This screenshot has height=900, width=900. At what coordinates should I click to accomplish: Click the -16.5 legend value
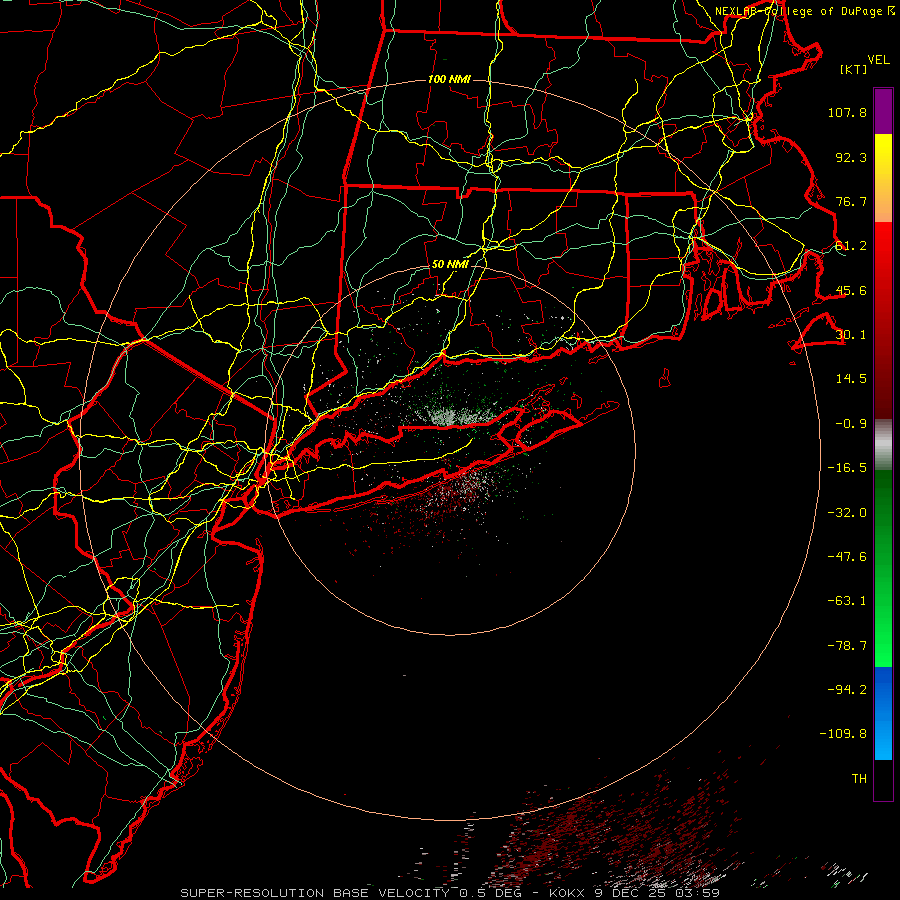[847, 468]
